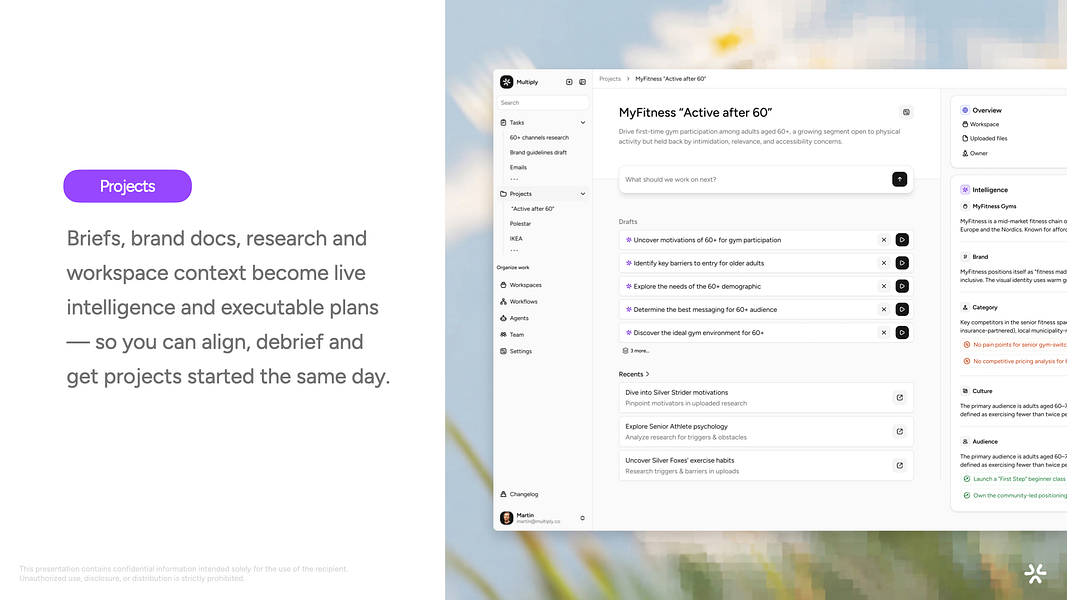The height and width of the screenshot is (600, 1067).
Task: Open Settings in the sidebar
Action: pyautogui.click(x=516, y=351)
